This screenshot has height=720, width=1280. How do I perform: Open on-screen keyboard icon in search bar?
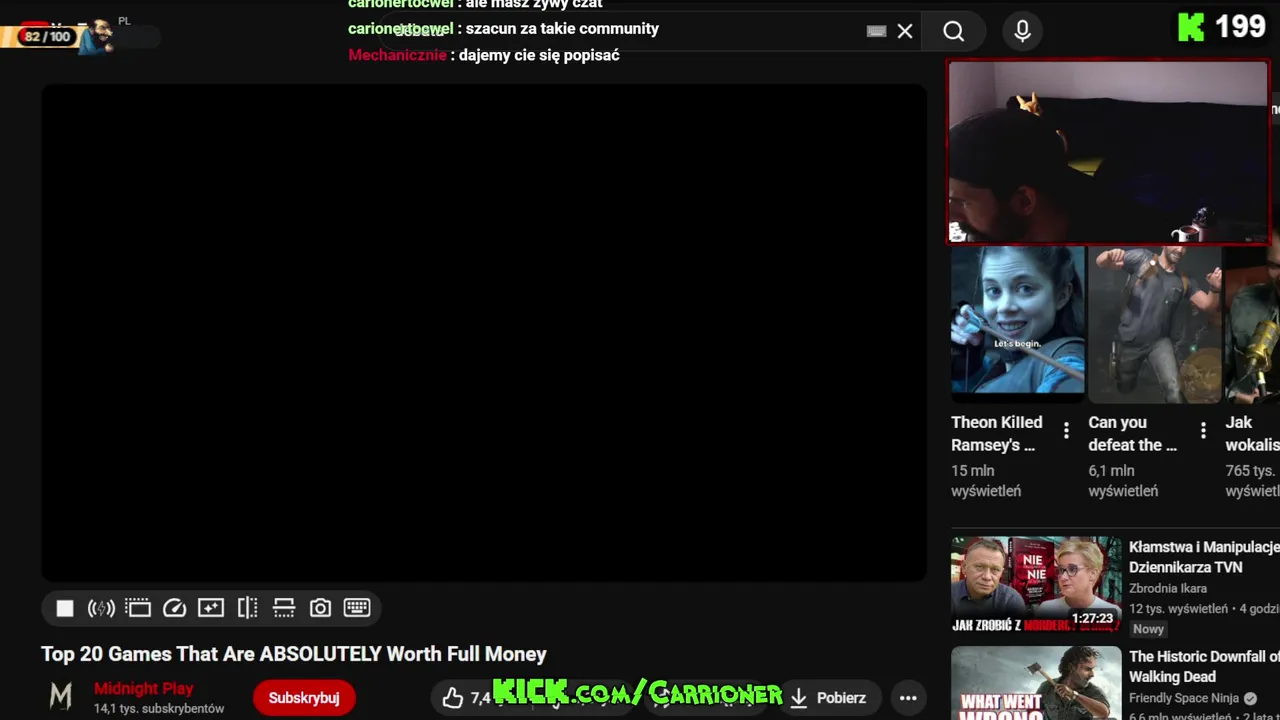(877, 31)
